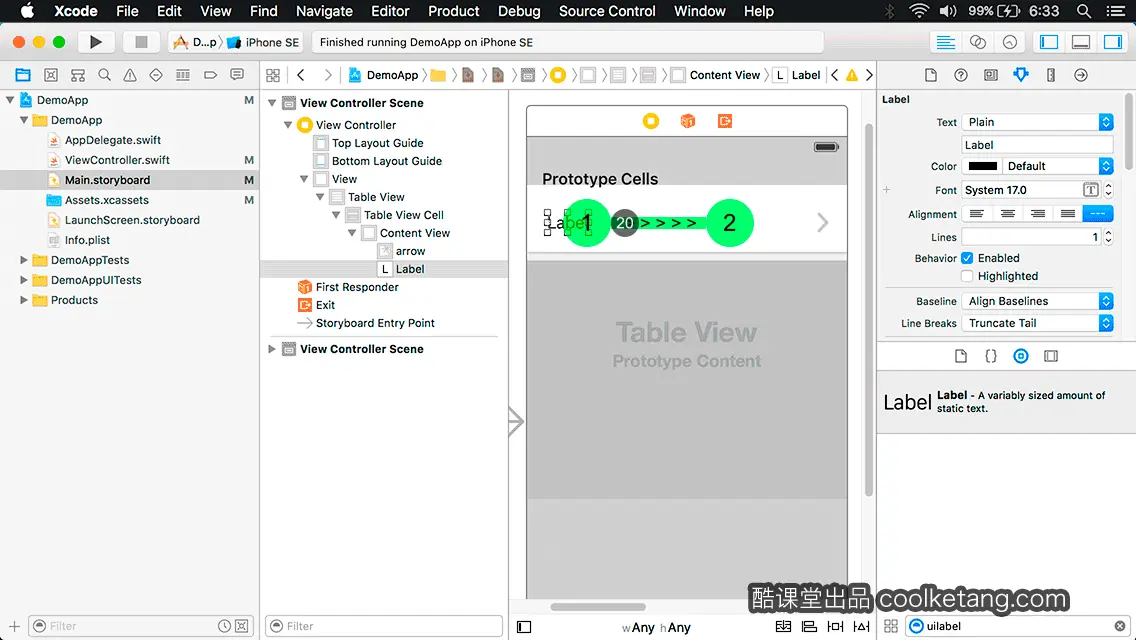
Task: Open the Report navigator
Action: point(237,75)
